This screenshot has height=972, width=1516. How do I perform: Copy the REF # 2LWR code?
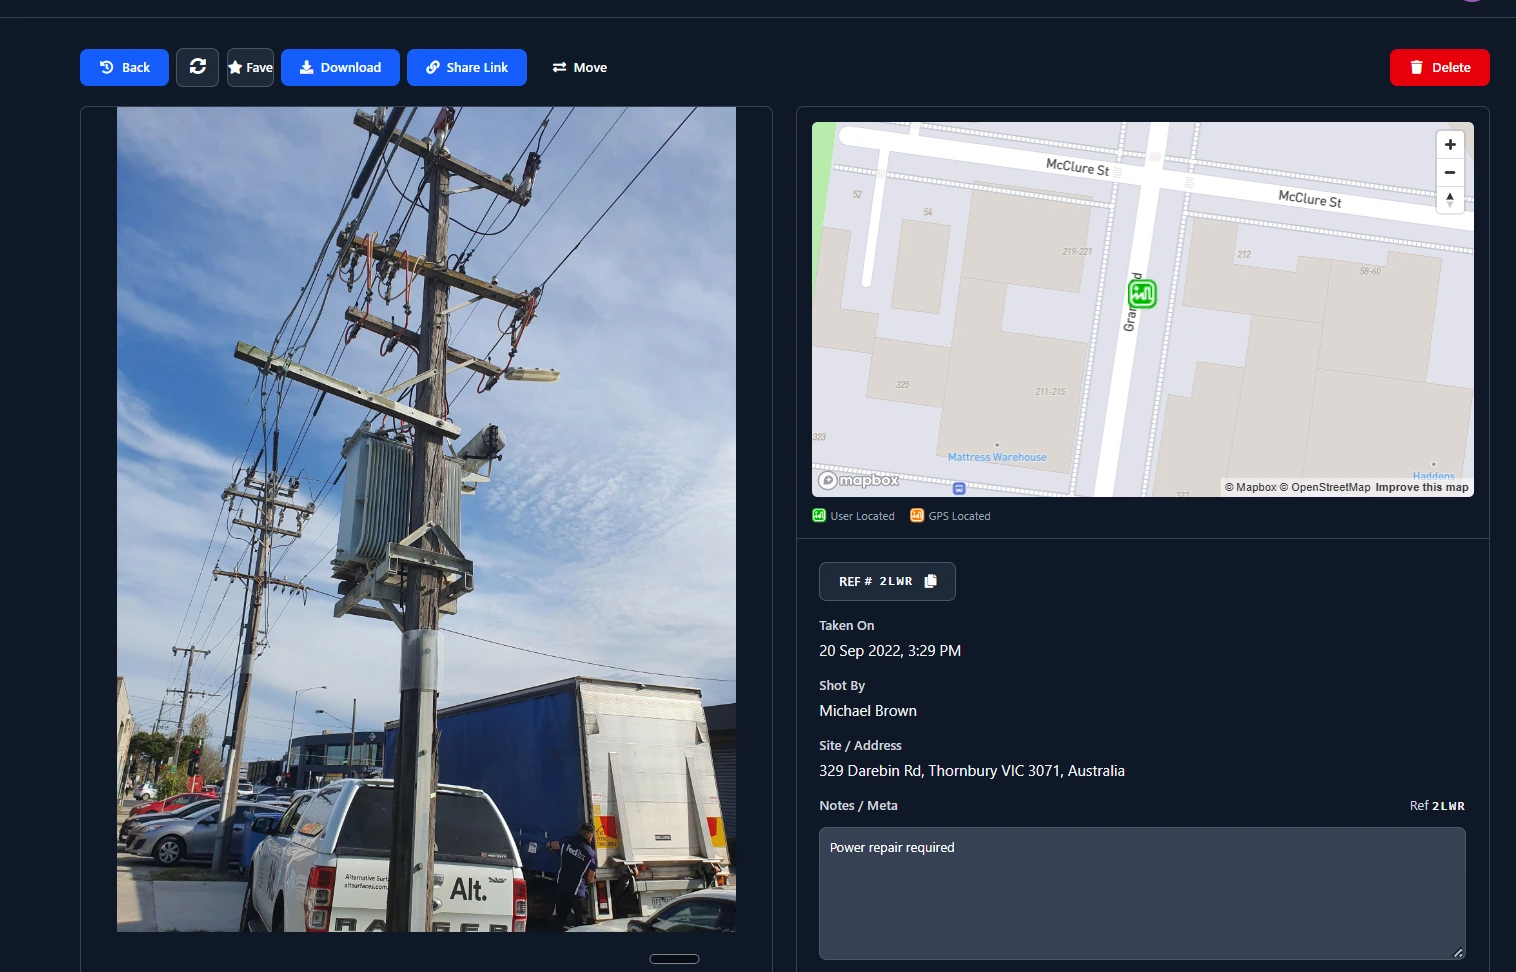pos(887,581)
